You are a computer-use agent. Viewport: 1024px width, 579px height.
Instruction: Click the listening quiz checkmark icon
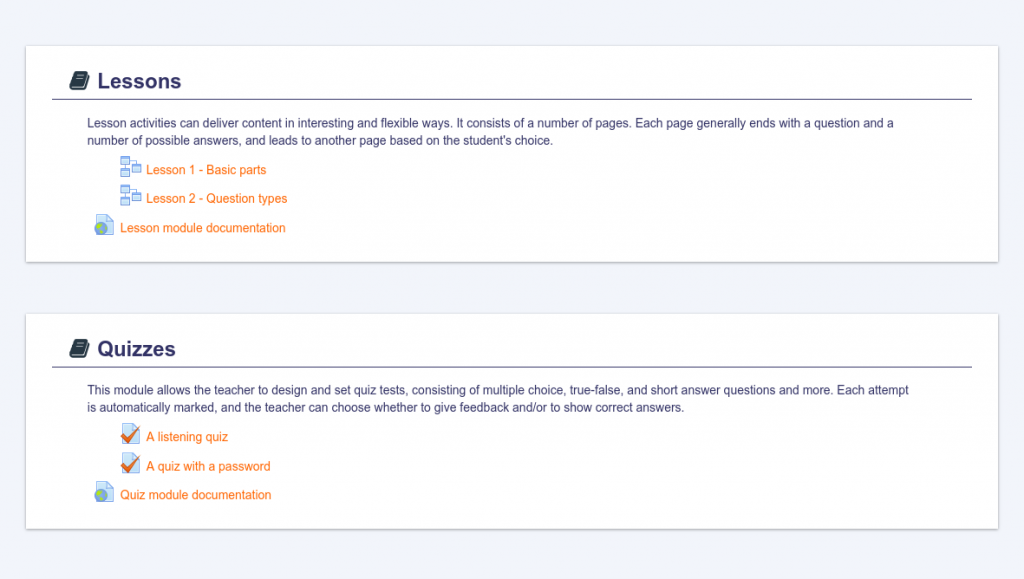tap(130, 434)
